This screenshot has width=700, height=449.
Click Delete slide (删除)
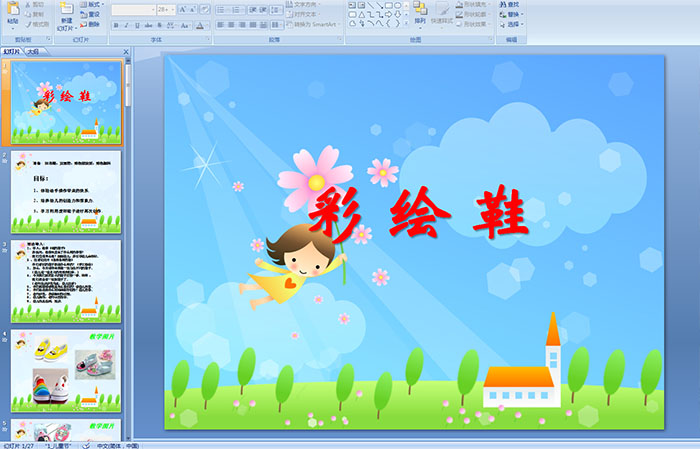90,24
